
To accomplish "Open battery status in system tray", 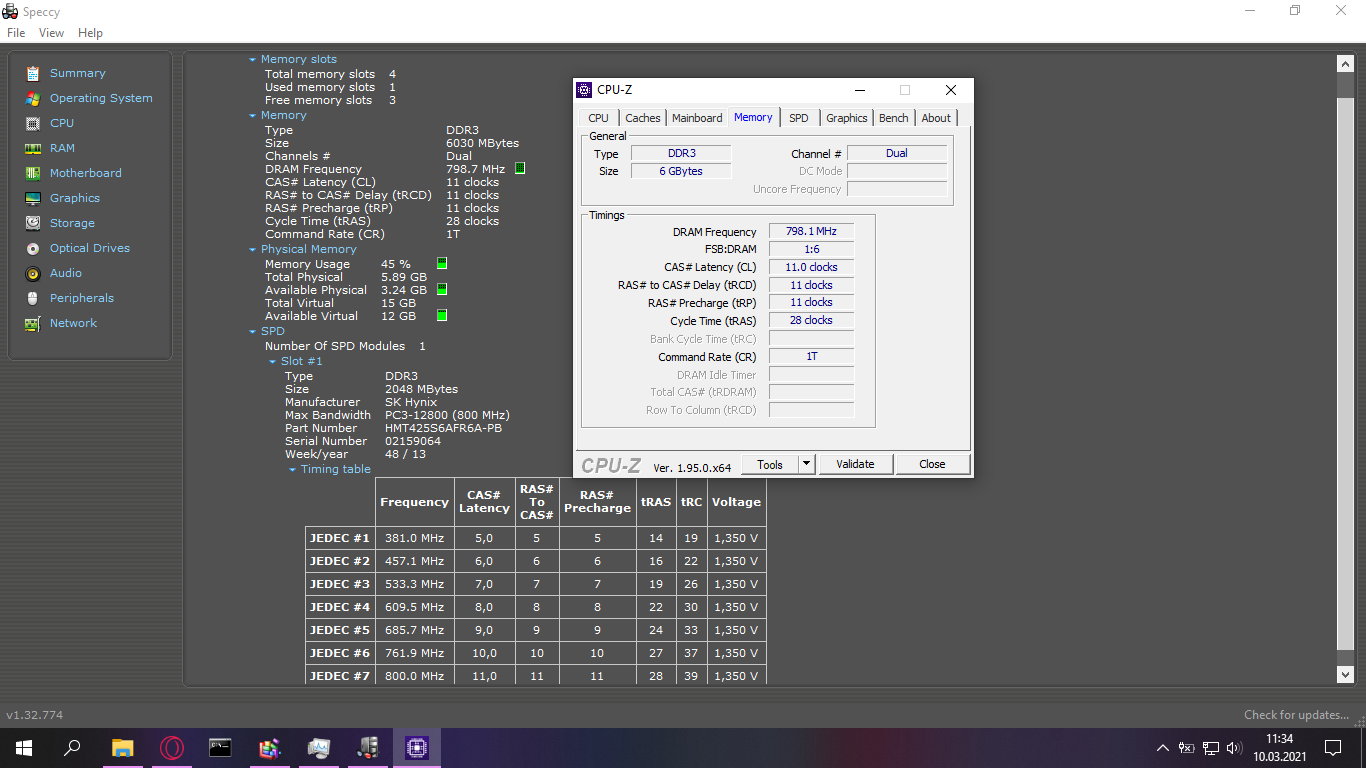I will (x=1187, y=747).
